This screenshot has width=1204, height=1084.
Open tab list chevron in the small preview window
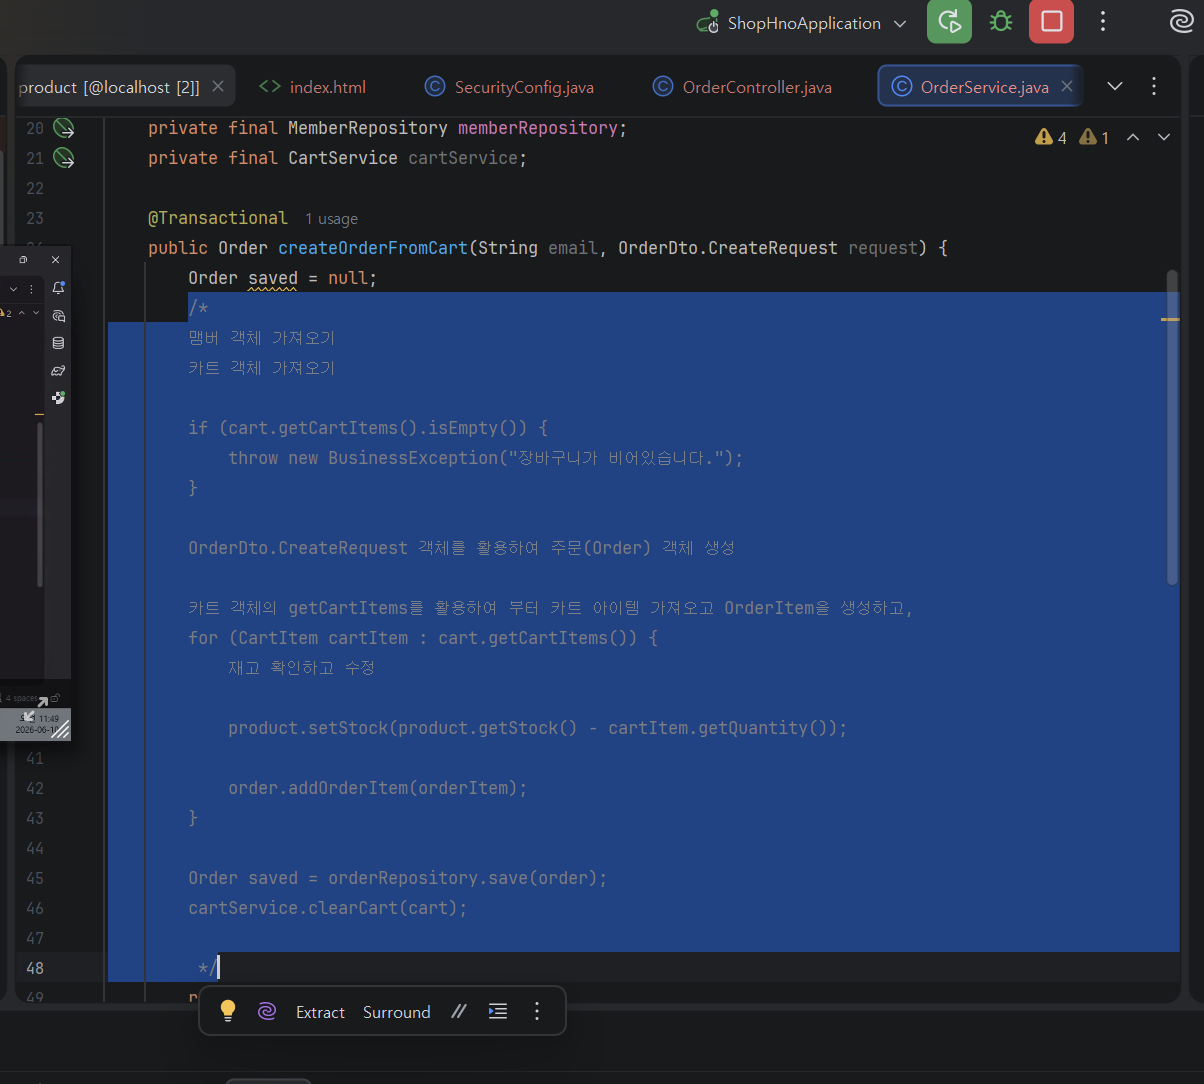pos(13,288)
